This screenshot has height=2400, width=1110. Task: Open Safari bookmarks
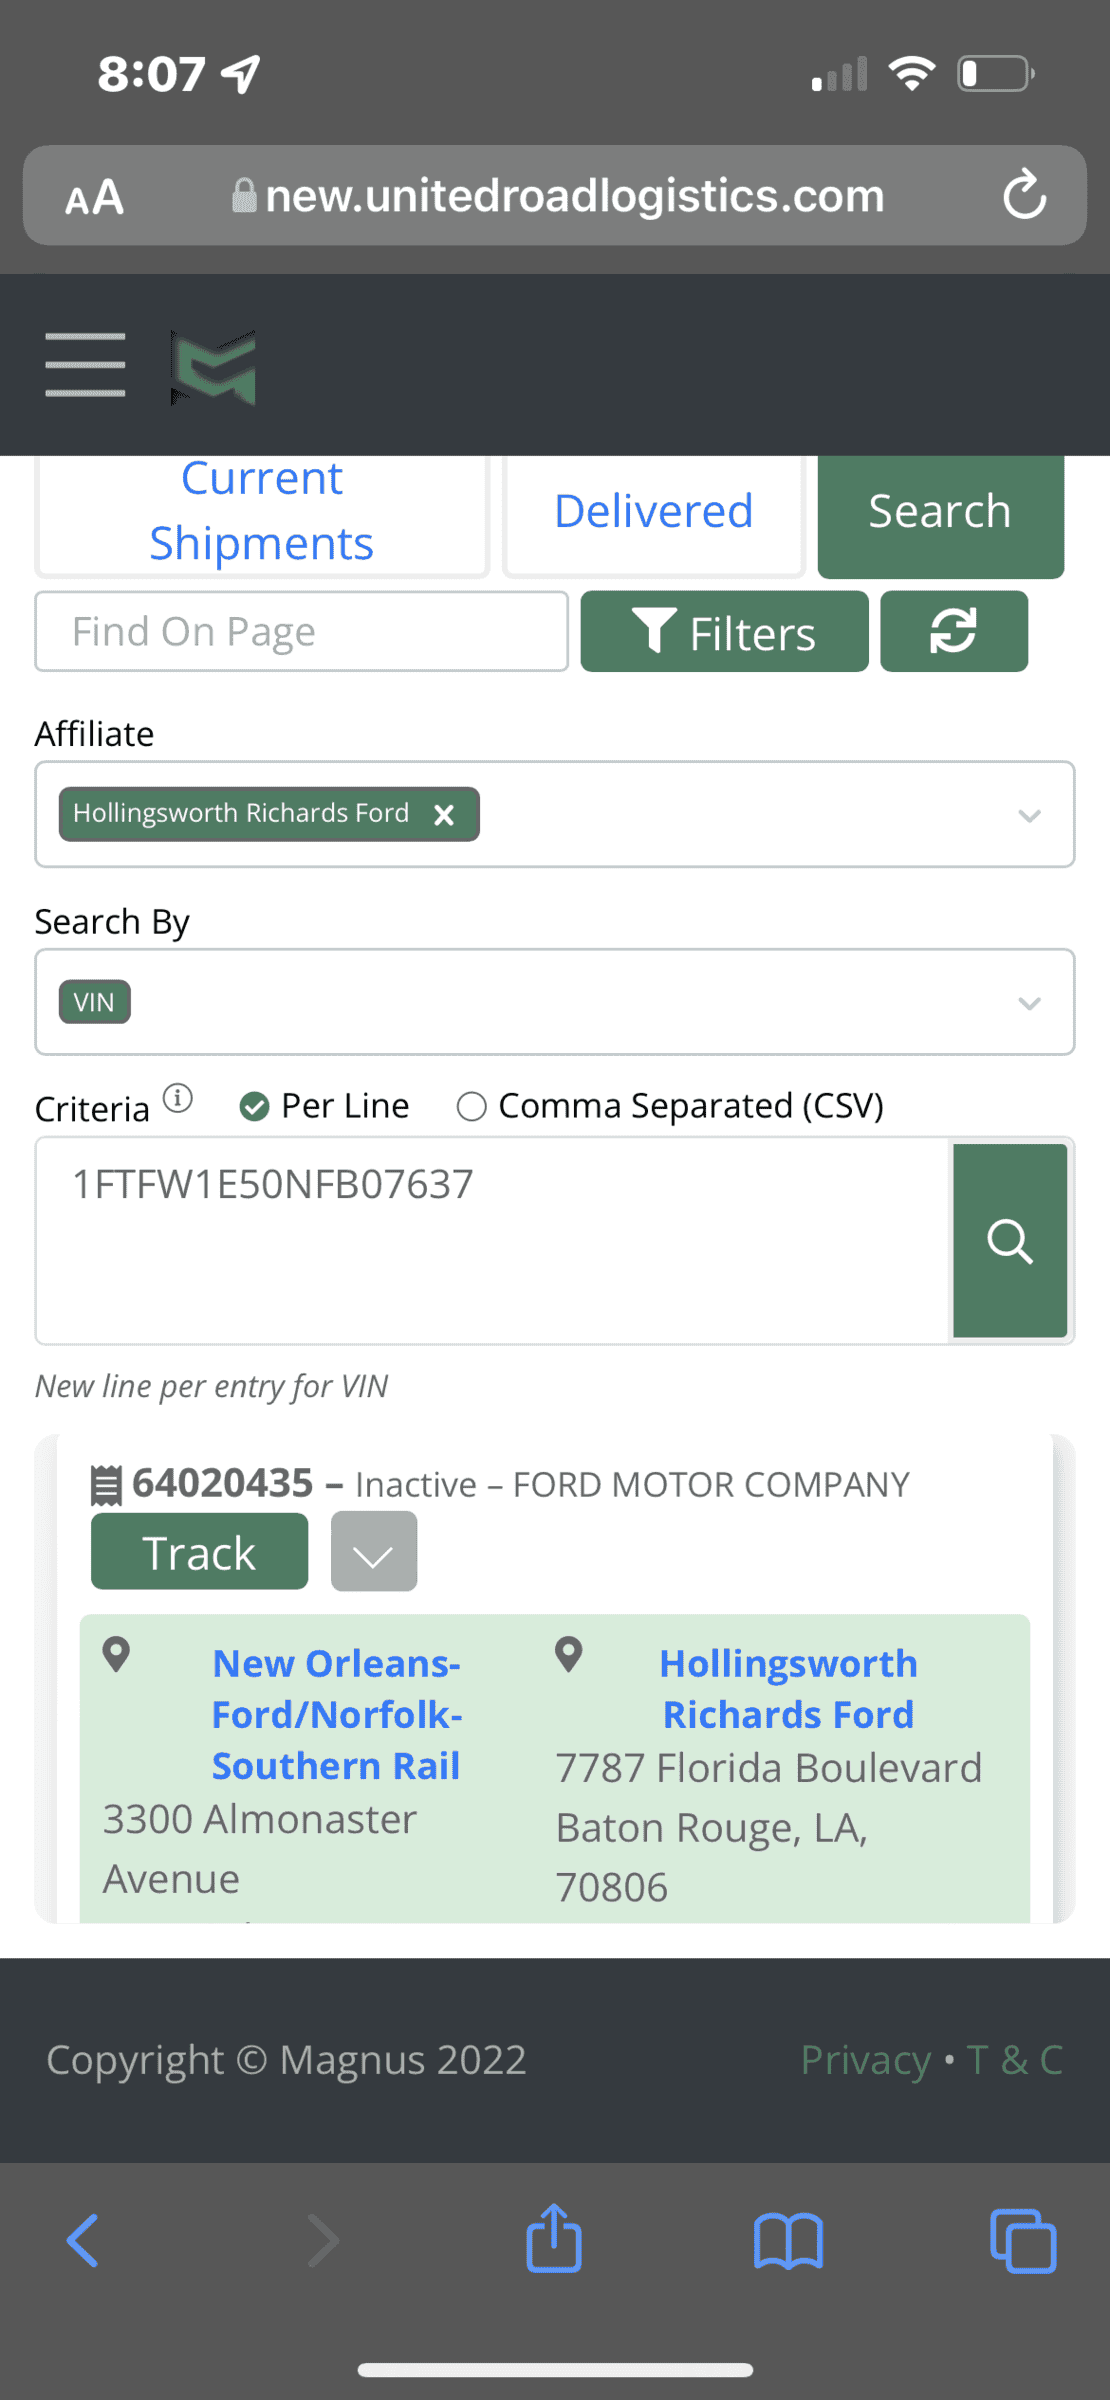pos(788,2241)
